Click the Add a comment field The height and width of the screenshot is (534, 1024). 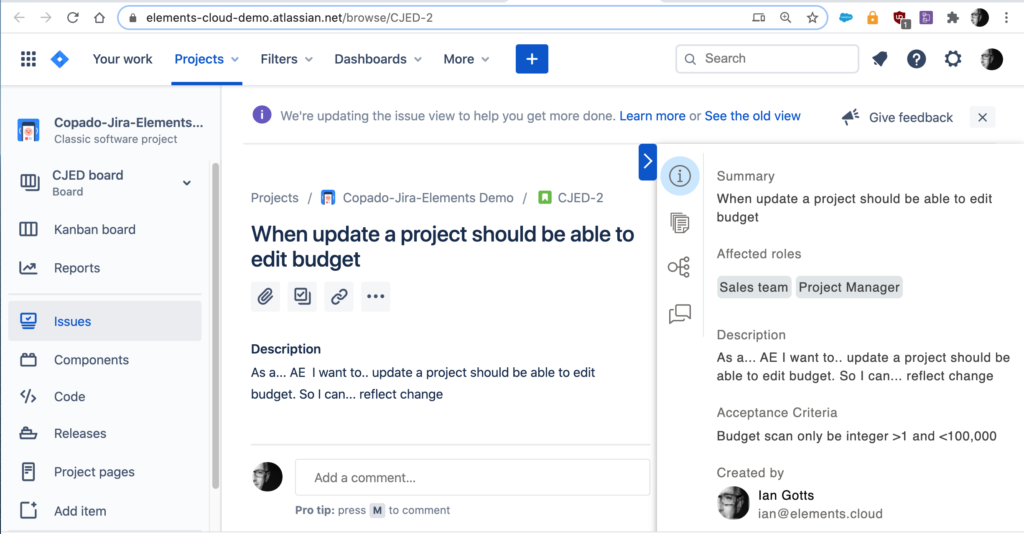point(472,477)
